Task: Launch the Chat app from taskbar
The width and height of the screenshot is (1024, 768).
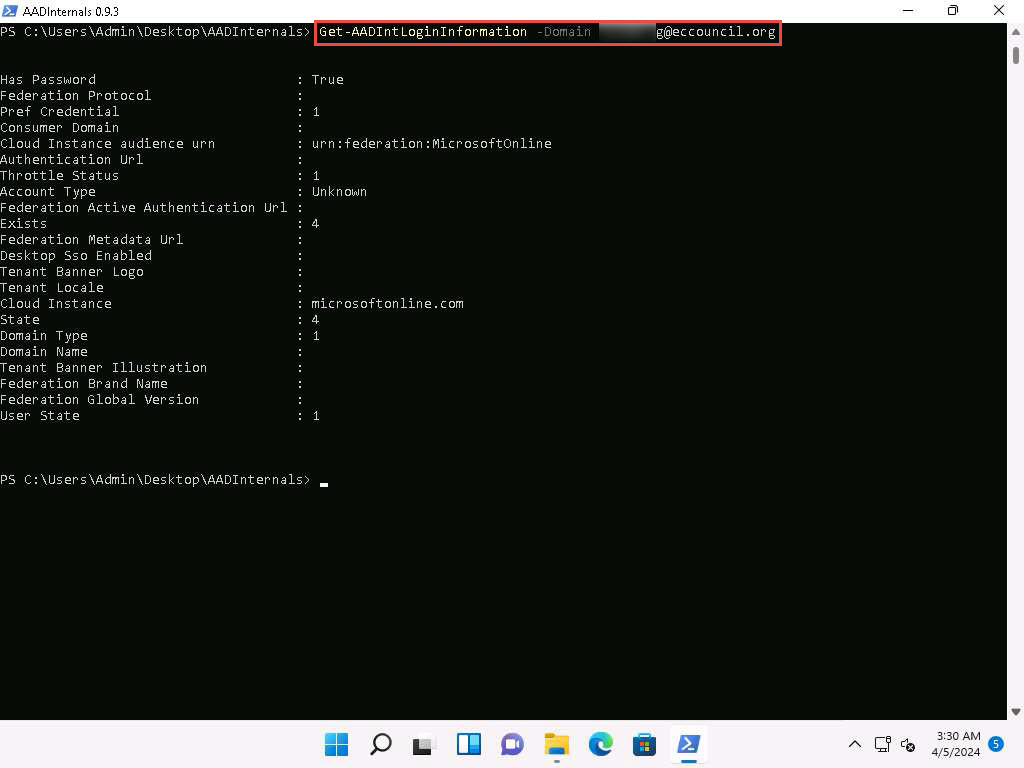Action: click(512, 744)
